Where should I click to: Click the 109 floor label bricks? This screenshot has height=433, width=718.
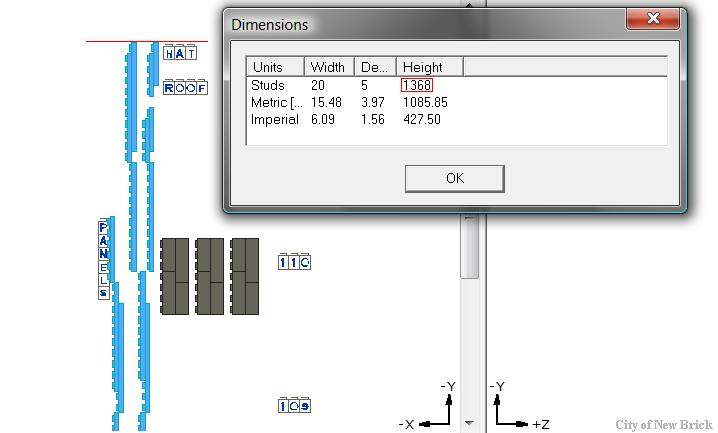point(294,406)
